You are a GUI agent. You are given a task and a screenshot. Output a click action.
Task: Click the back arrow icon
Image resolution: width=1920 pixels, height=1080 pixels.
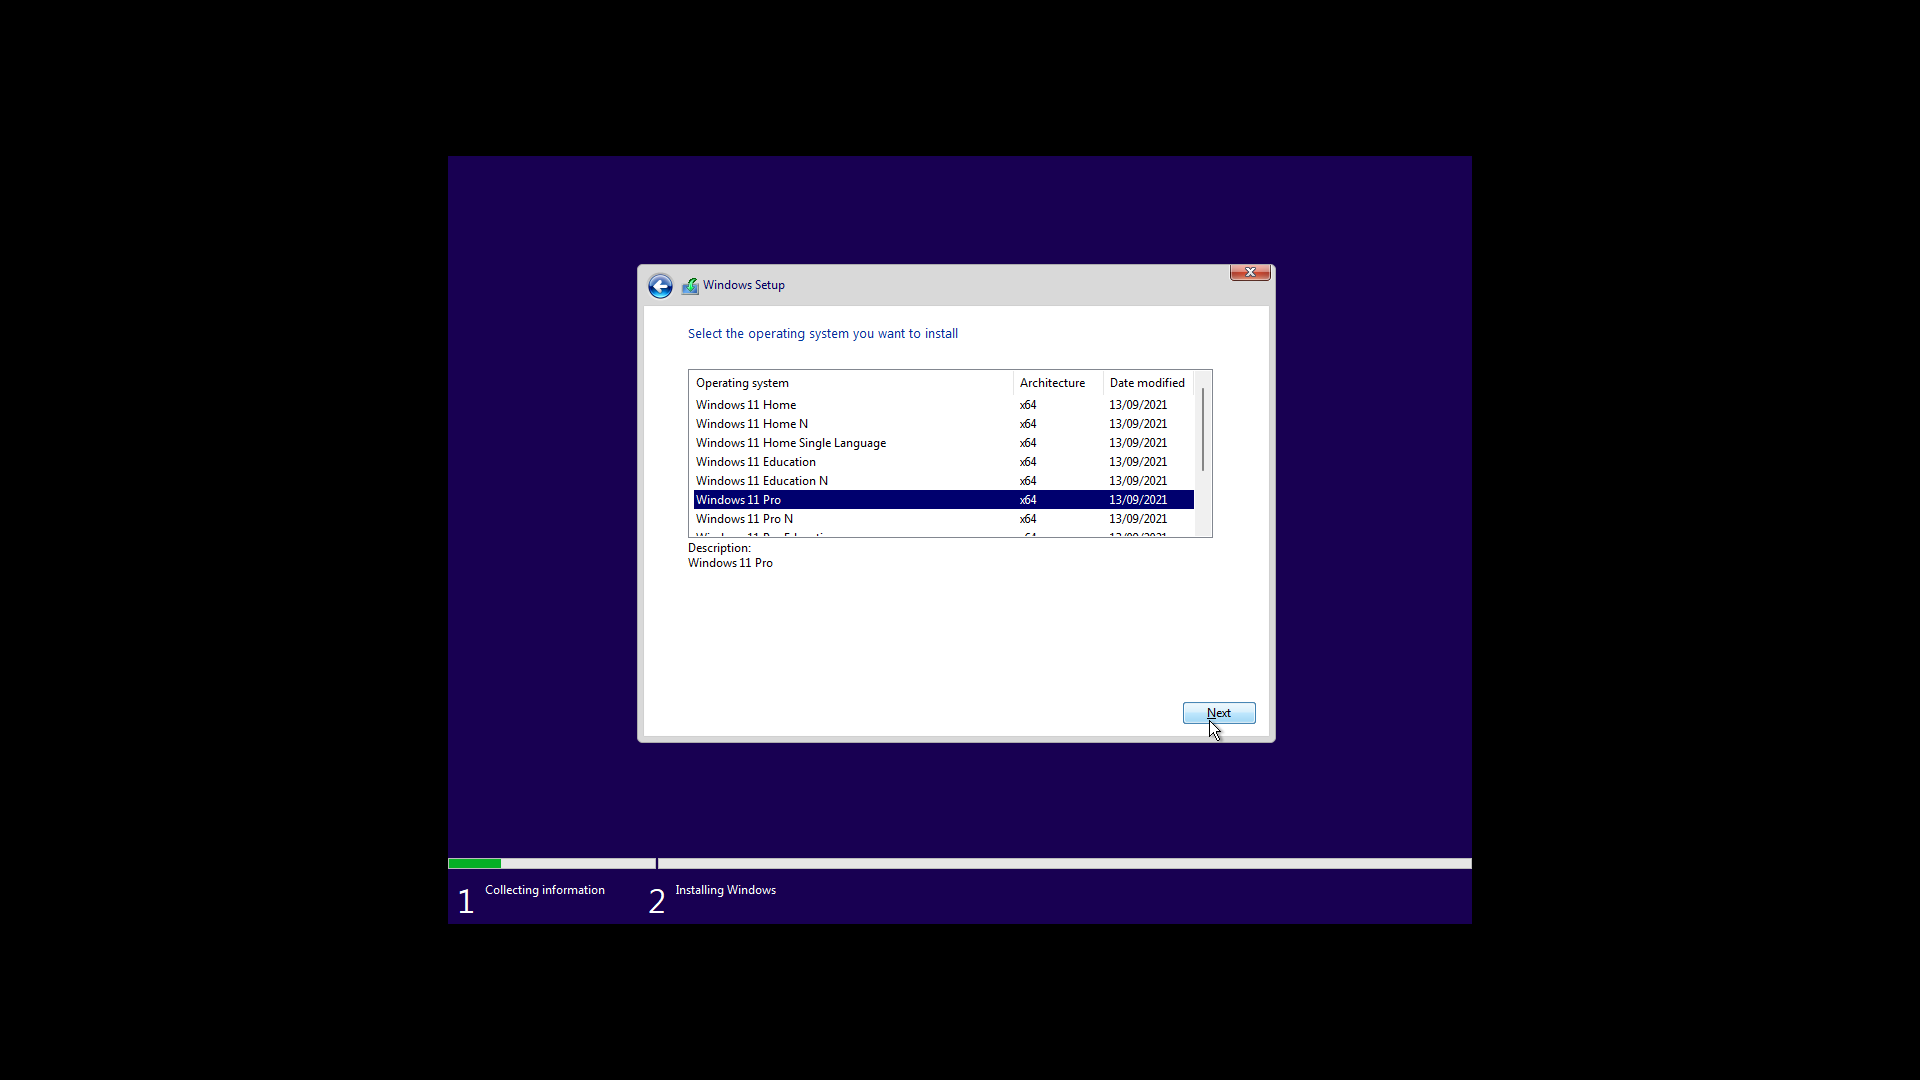tap(659, 285)
